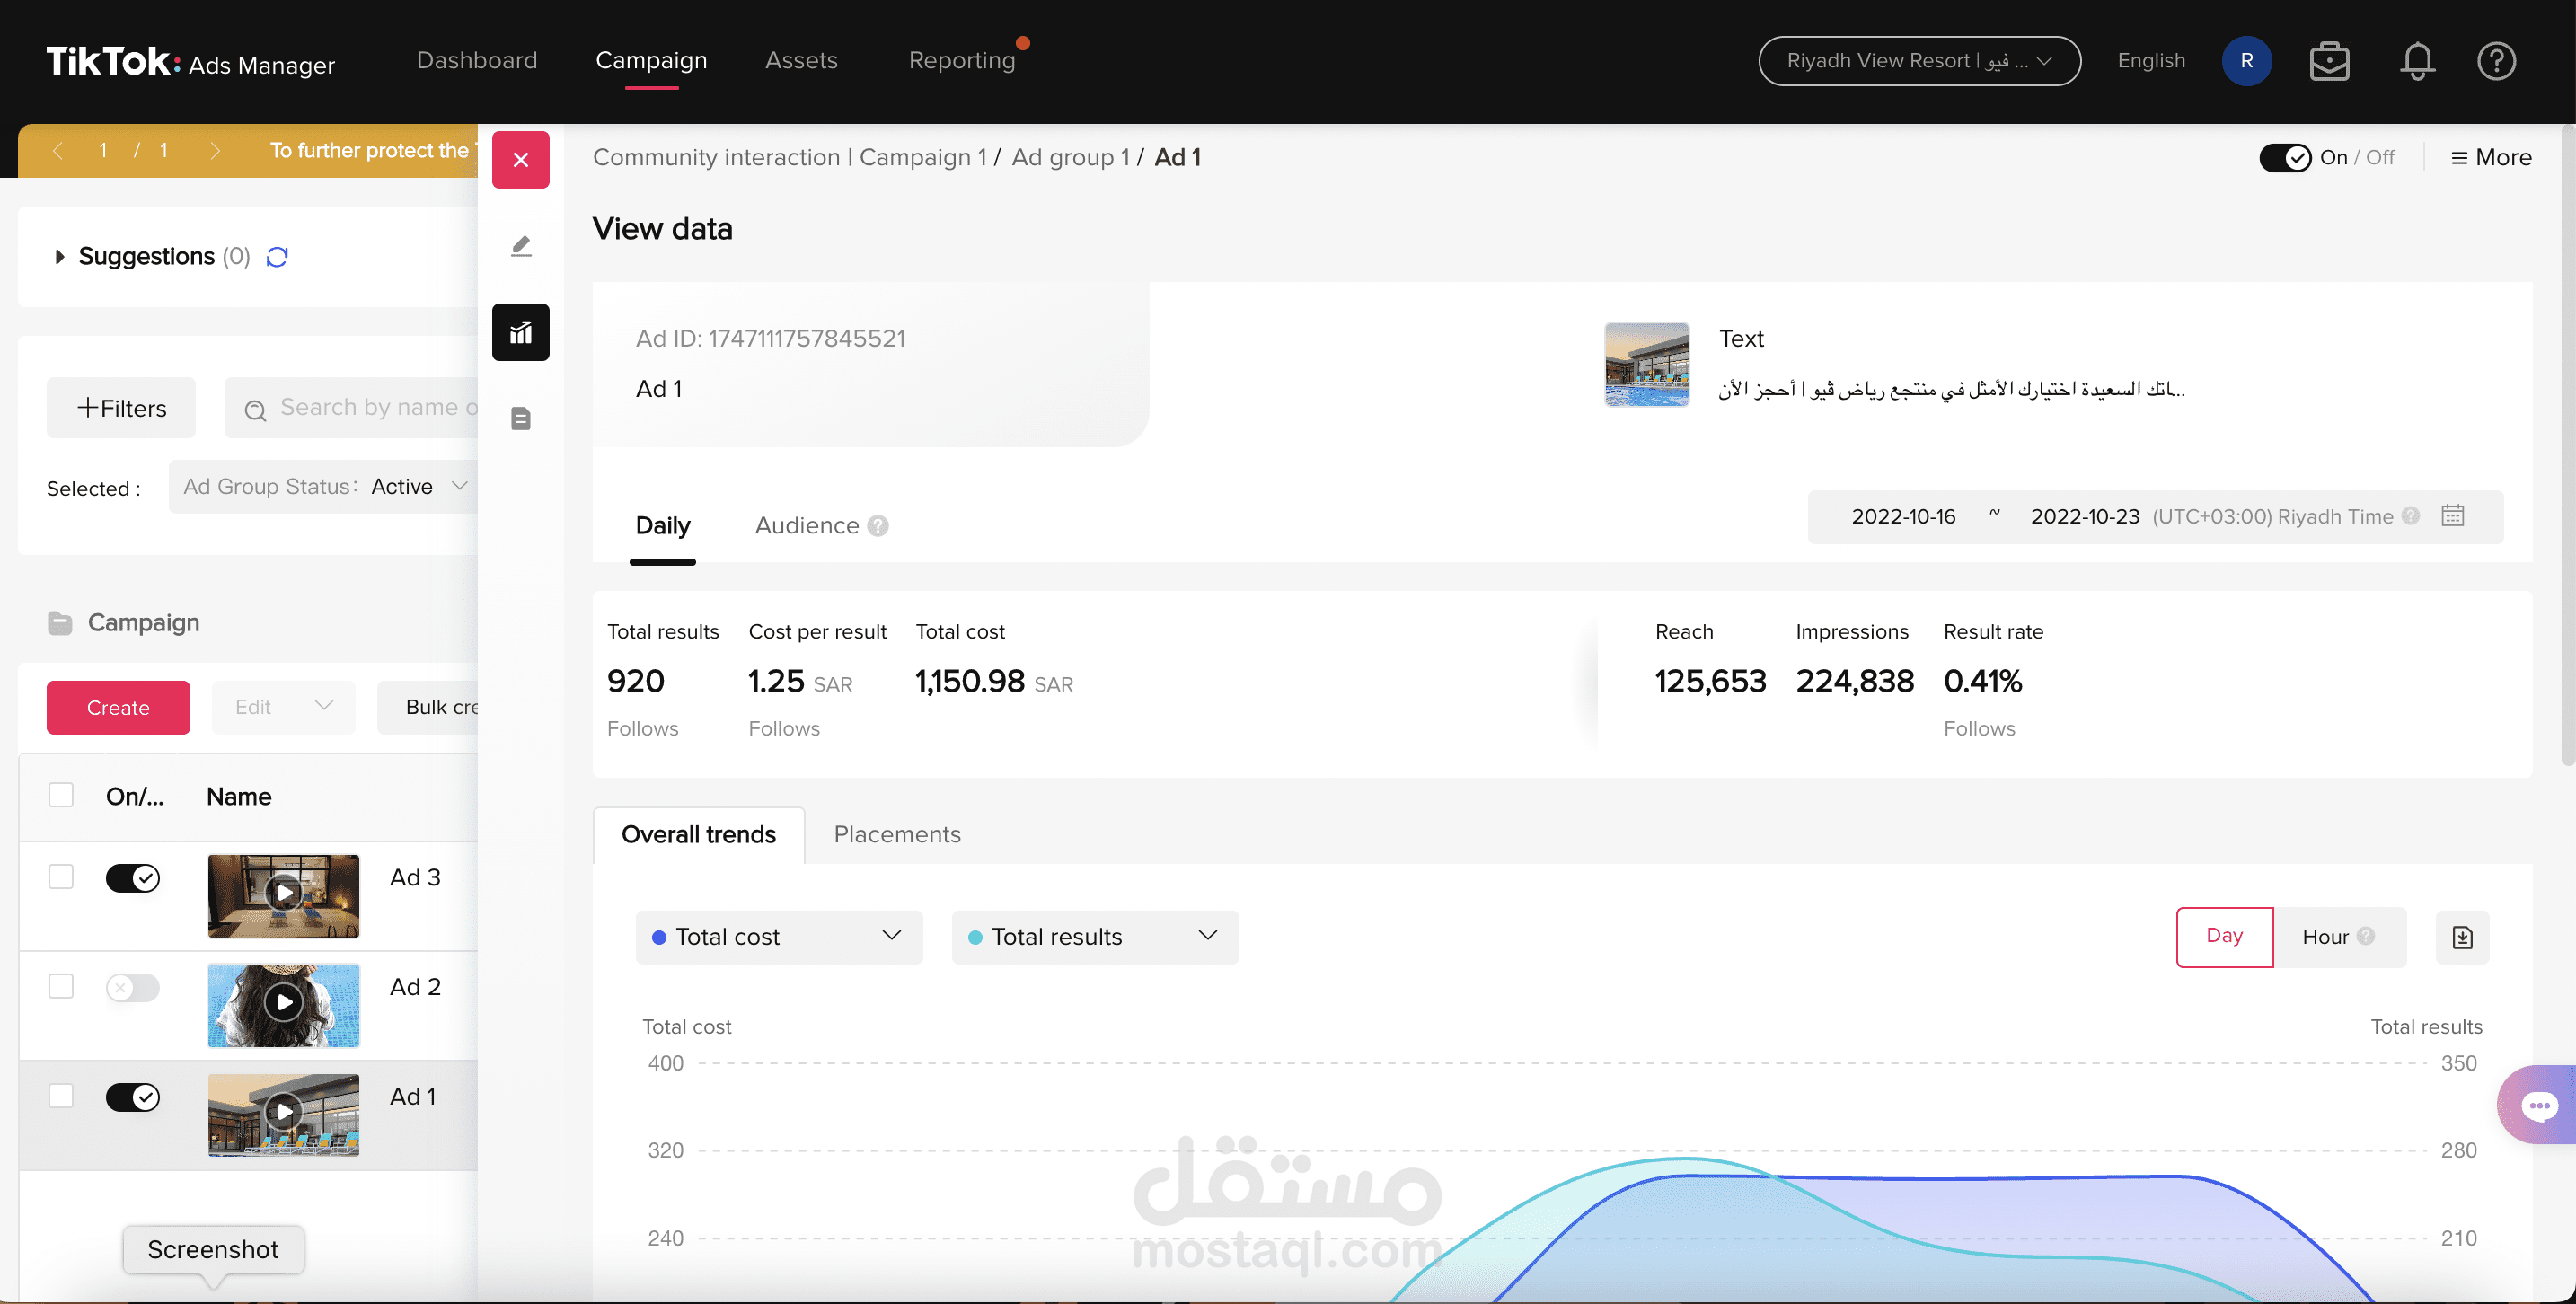This screenshot has width=2576, height=1304.
Task: Switch to the Placements tab
Action: [897, 835]
